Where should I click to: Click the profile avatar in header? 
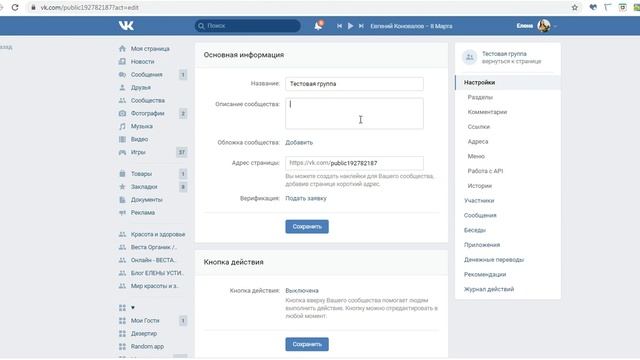(544, 26)
